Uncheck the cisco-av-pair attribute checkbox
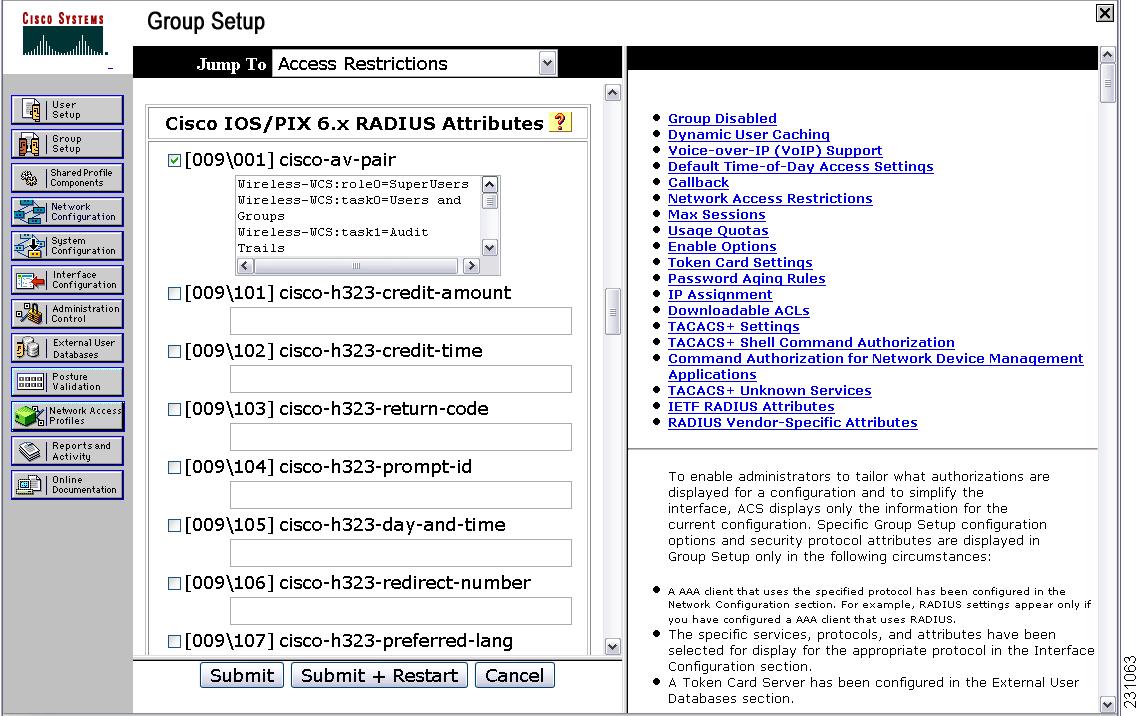 174,160
